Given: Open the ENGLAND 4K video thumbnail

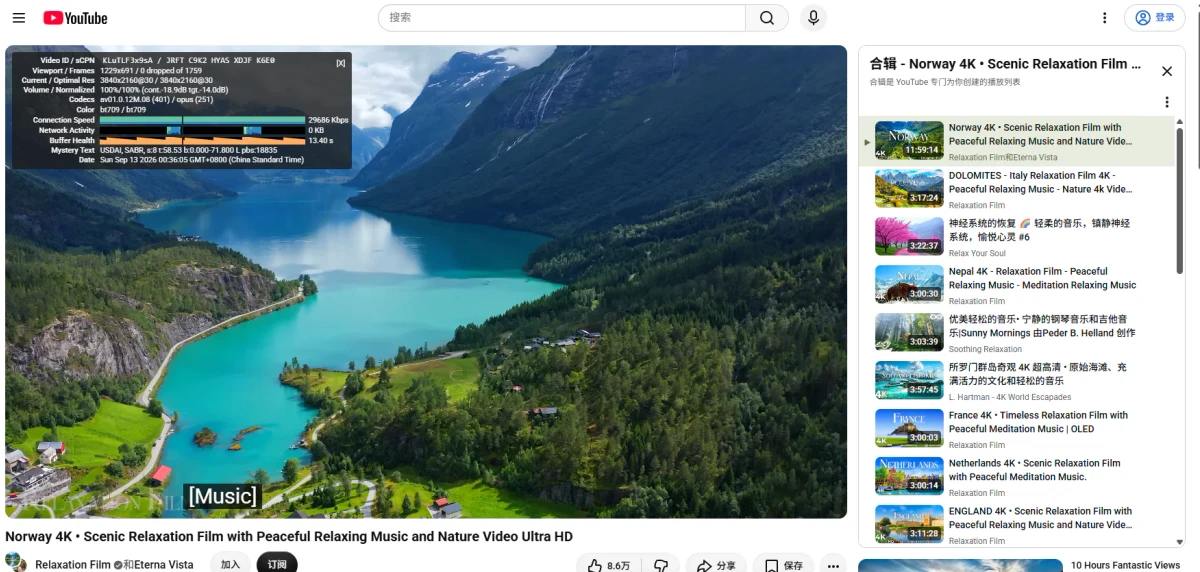Looking at the screenshot, I should pyautogui.click(x=909, y=524).
